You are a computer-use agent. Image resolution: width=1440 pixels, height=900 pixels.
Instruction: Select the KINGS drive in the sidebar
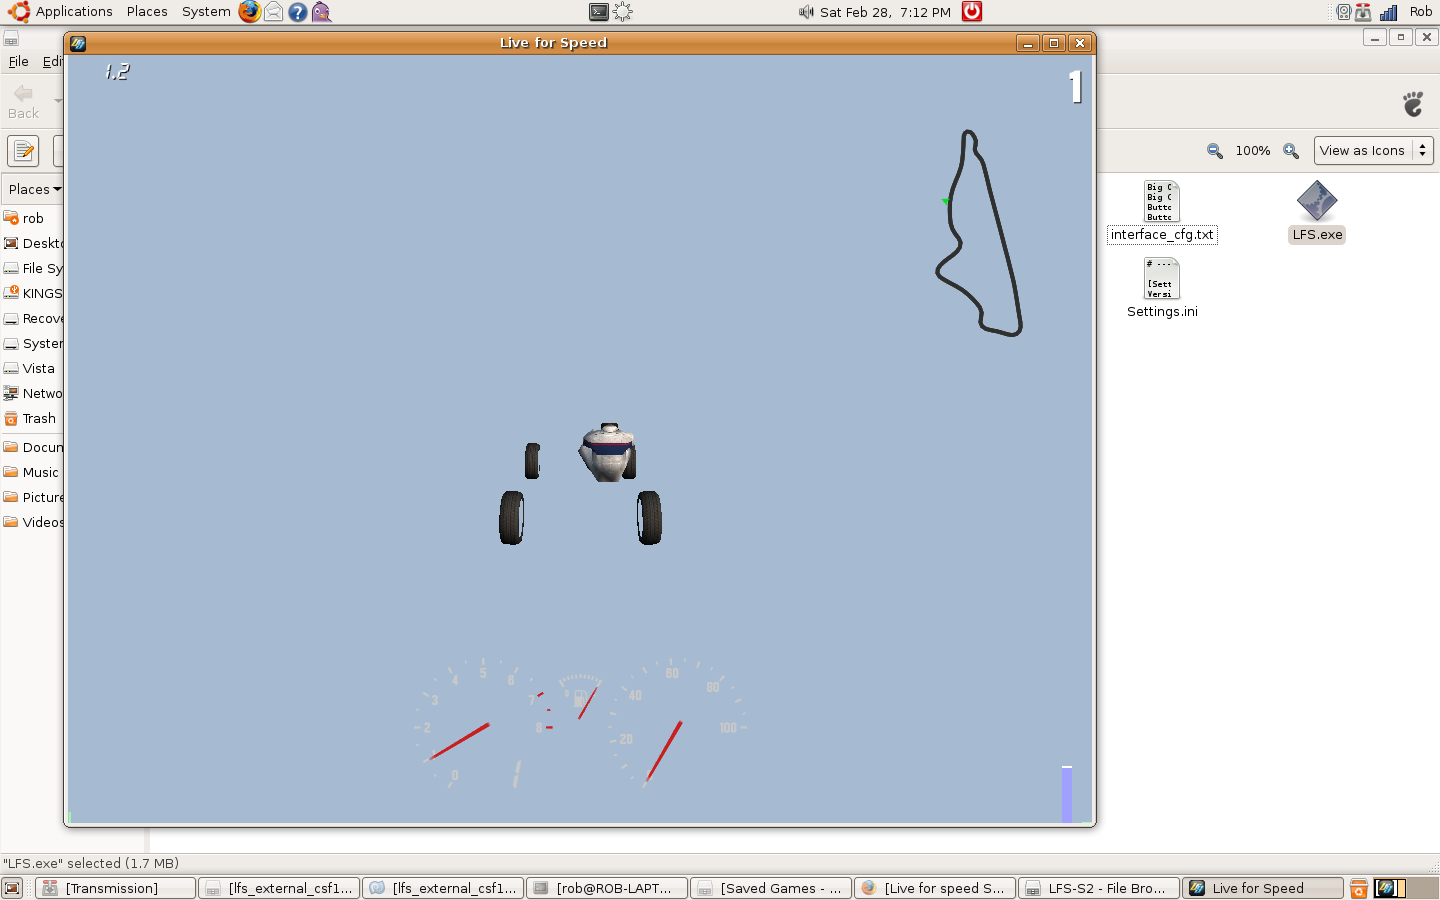33,293
